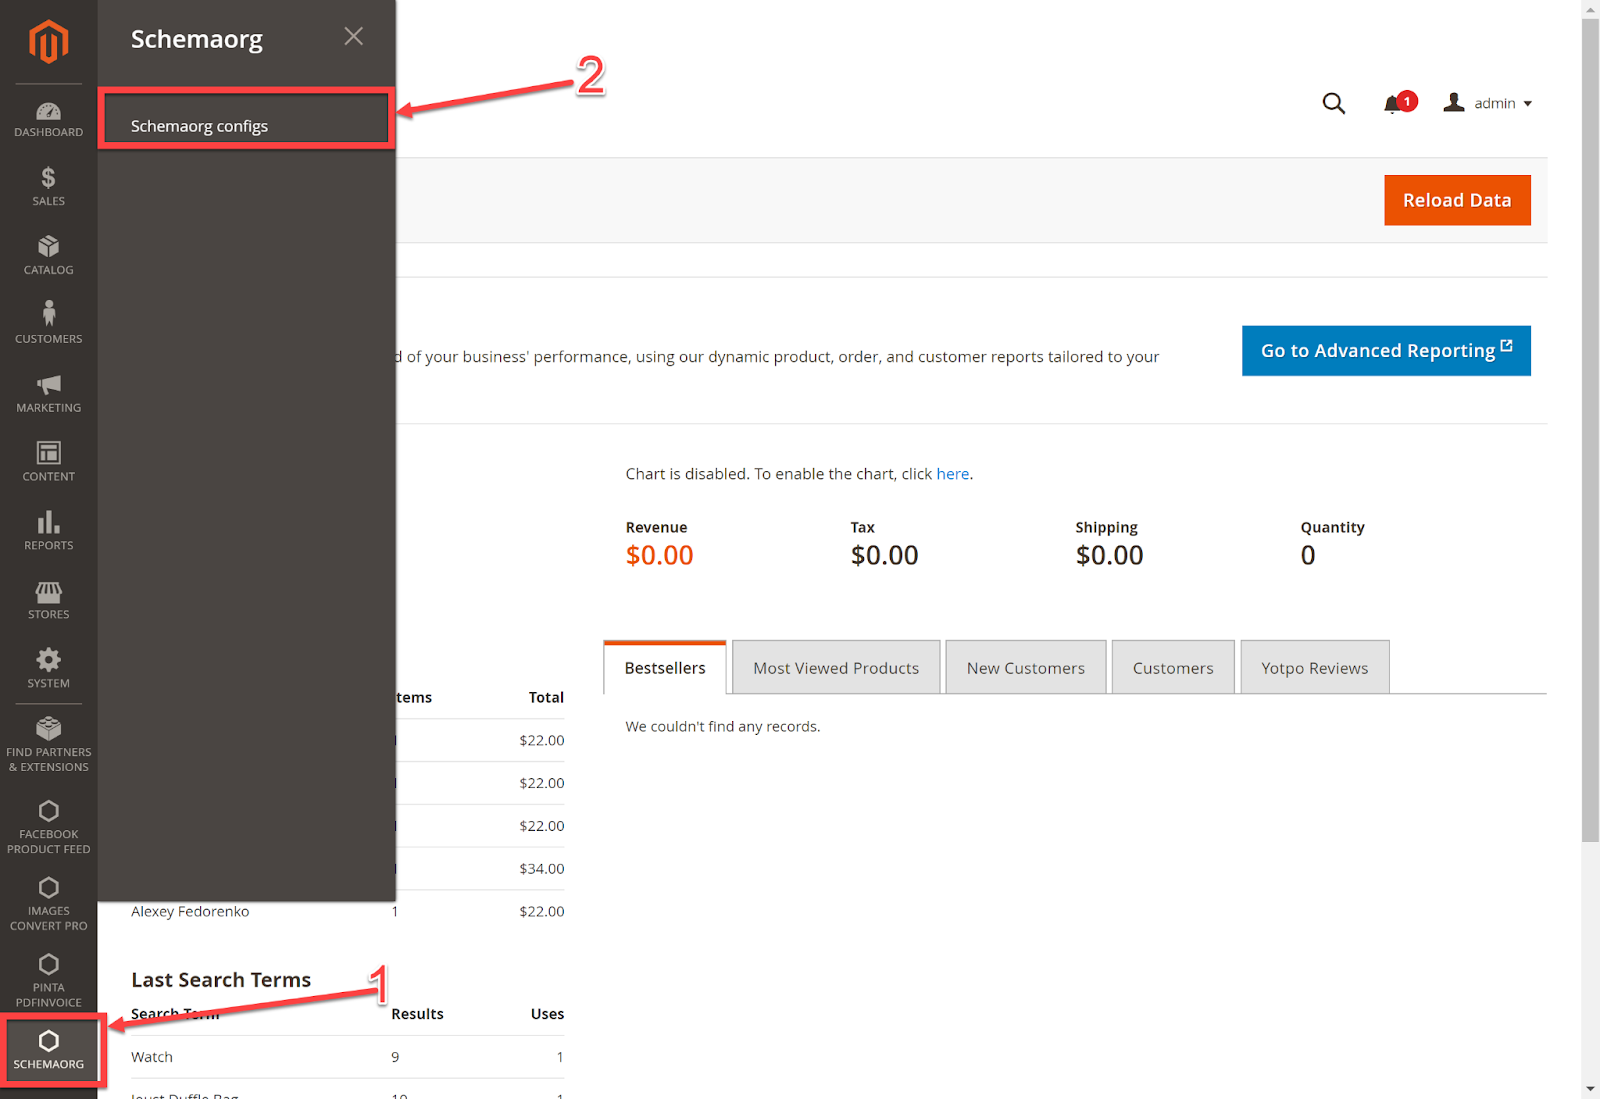
Task: Click the Revenue $0.00 value
Action: tap(659, 555)
